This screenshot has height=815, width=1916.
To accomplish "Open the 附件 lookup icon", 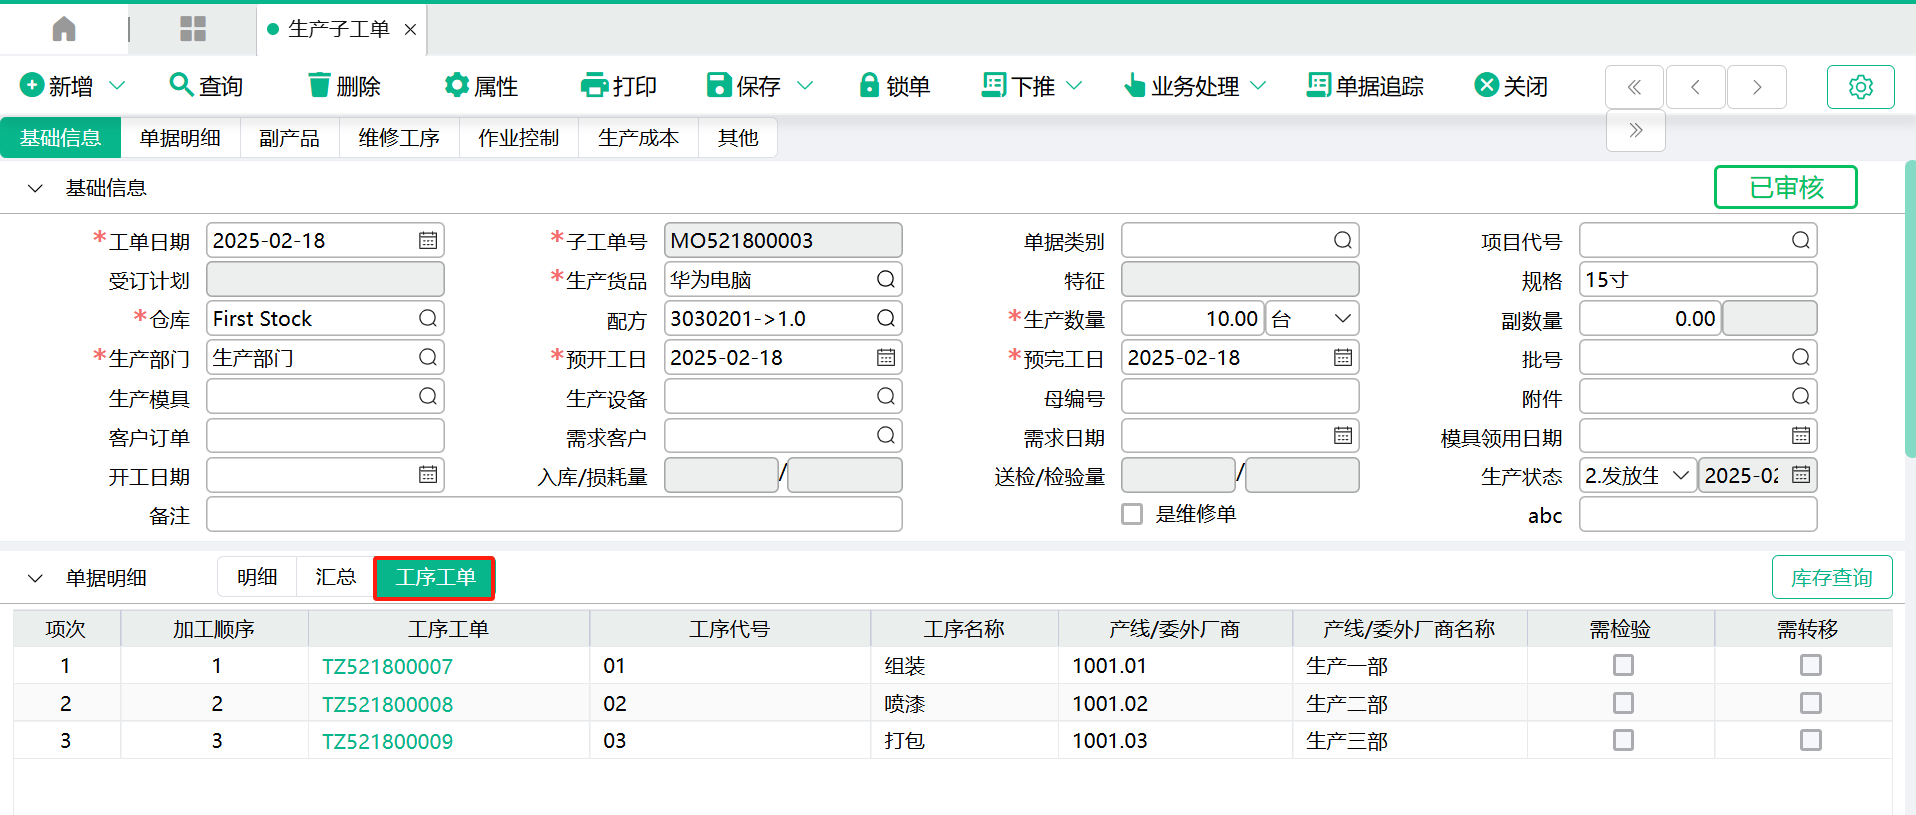I will [1801, 396].
